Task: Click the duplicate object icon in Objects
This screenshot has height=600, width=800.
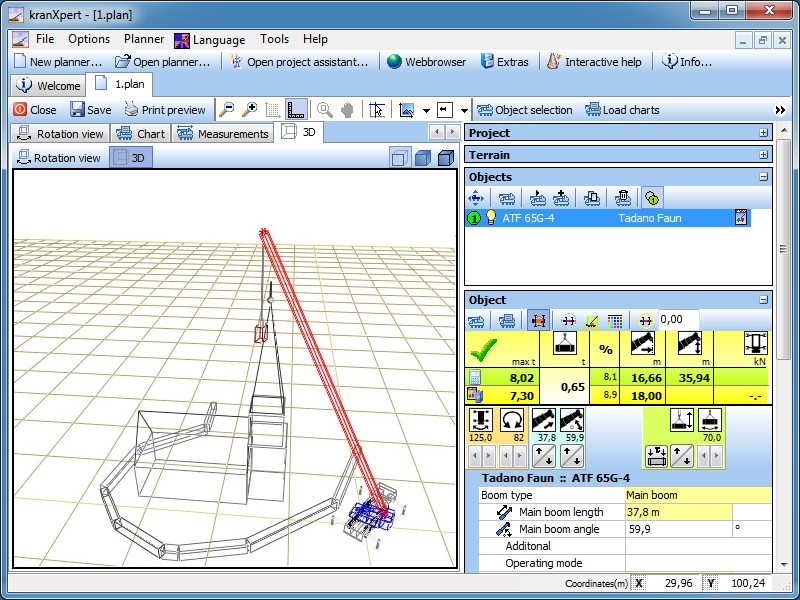Action: 591,199
